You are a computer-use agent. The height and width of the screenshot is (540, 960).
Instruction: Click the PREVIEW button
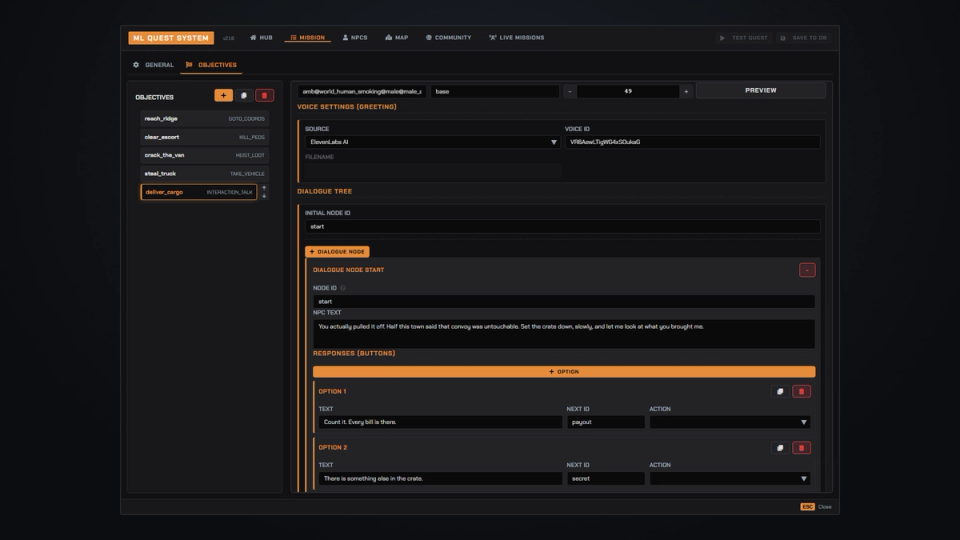point(760,91)
